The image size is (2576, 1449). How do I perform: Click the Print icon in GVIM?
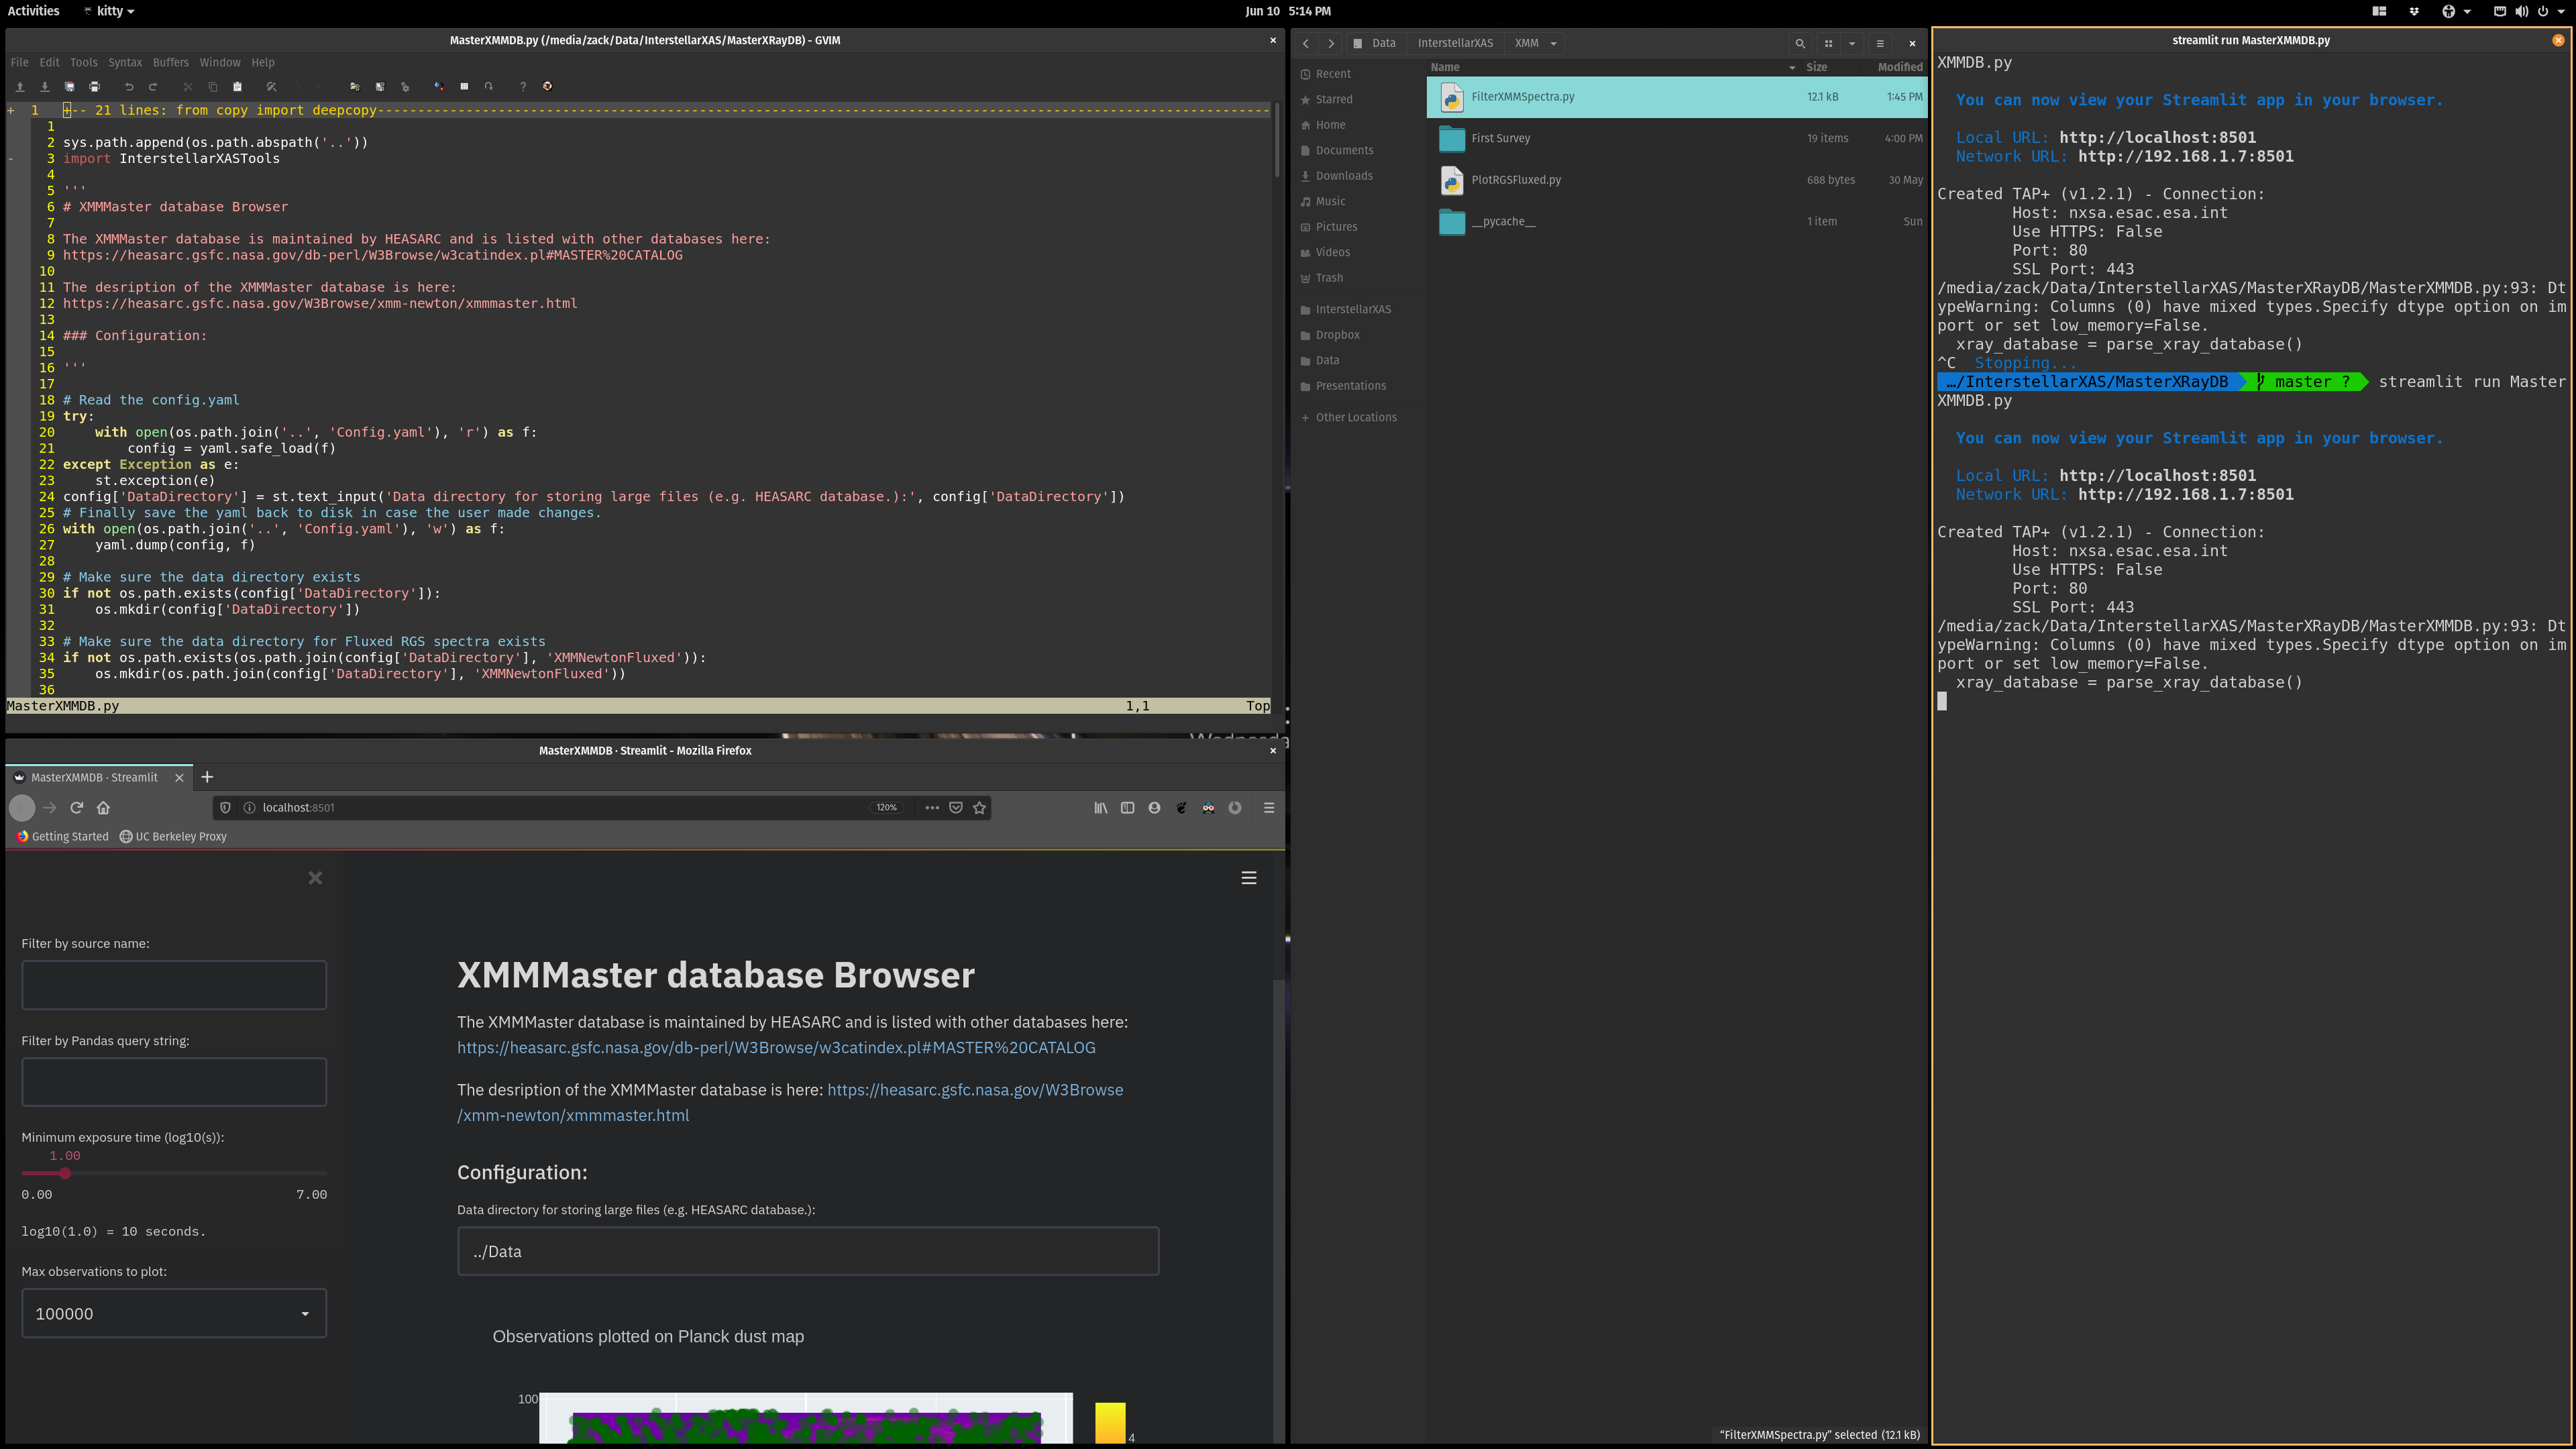(x=95, y=87)
